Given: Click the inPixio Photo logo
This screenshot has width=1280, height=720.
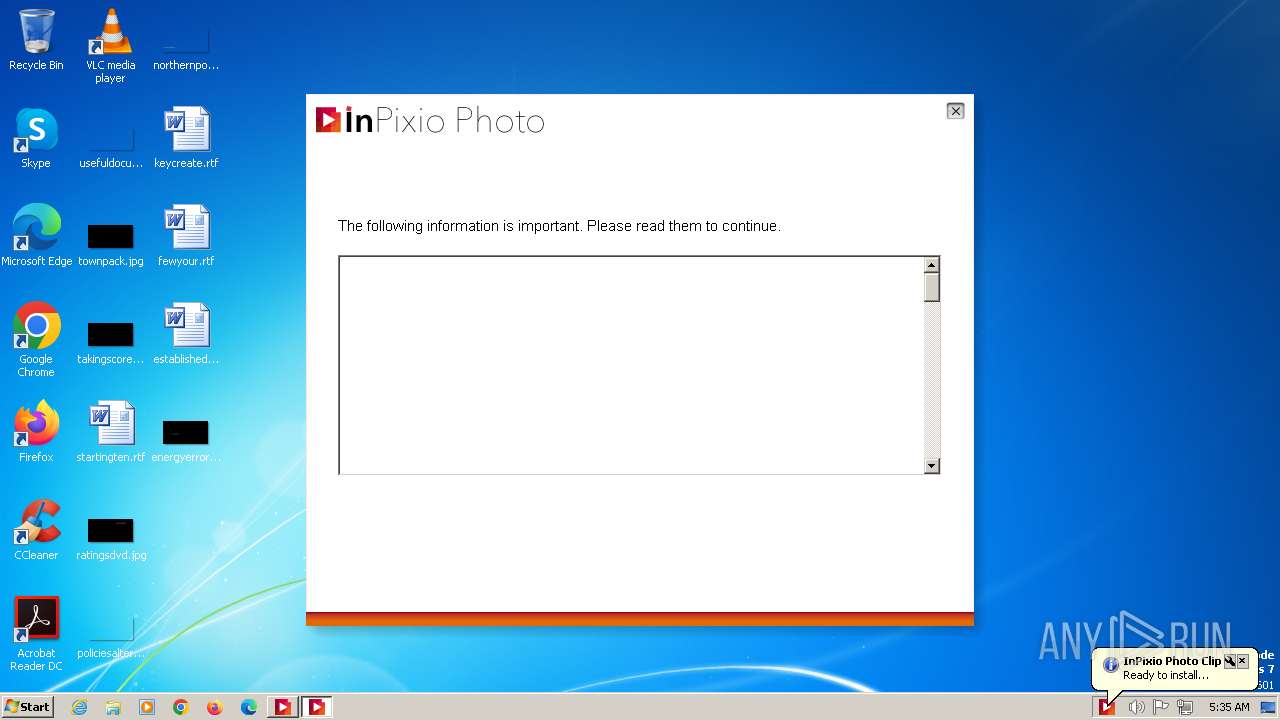Looking at the screenshot, I should tap(430, 121).
